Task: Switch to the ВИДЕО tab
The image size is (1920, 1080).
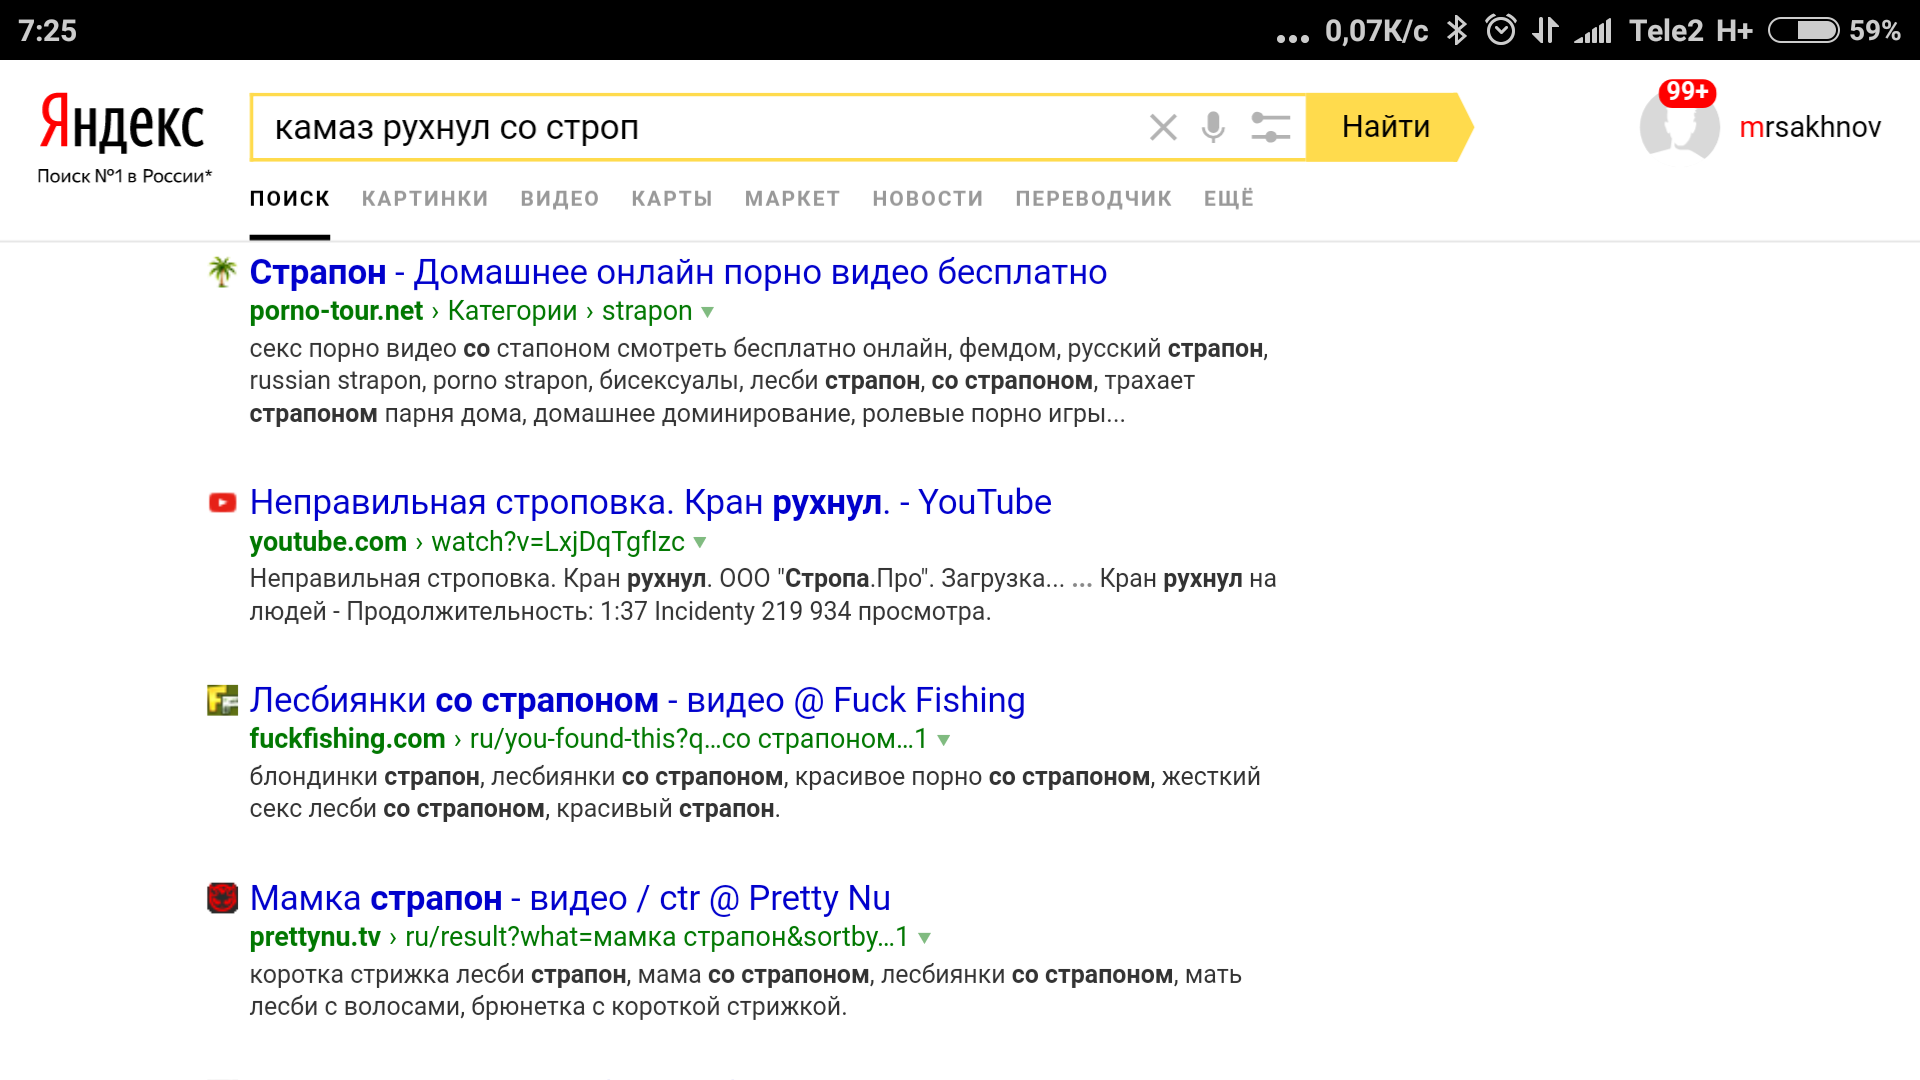Action: (560, 199)
